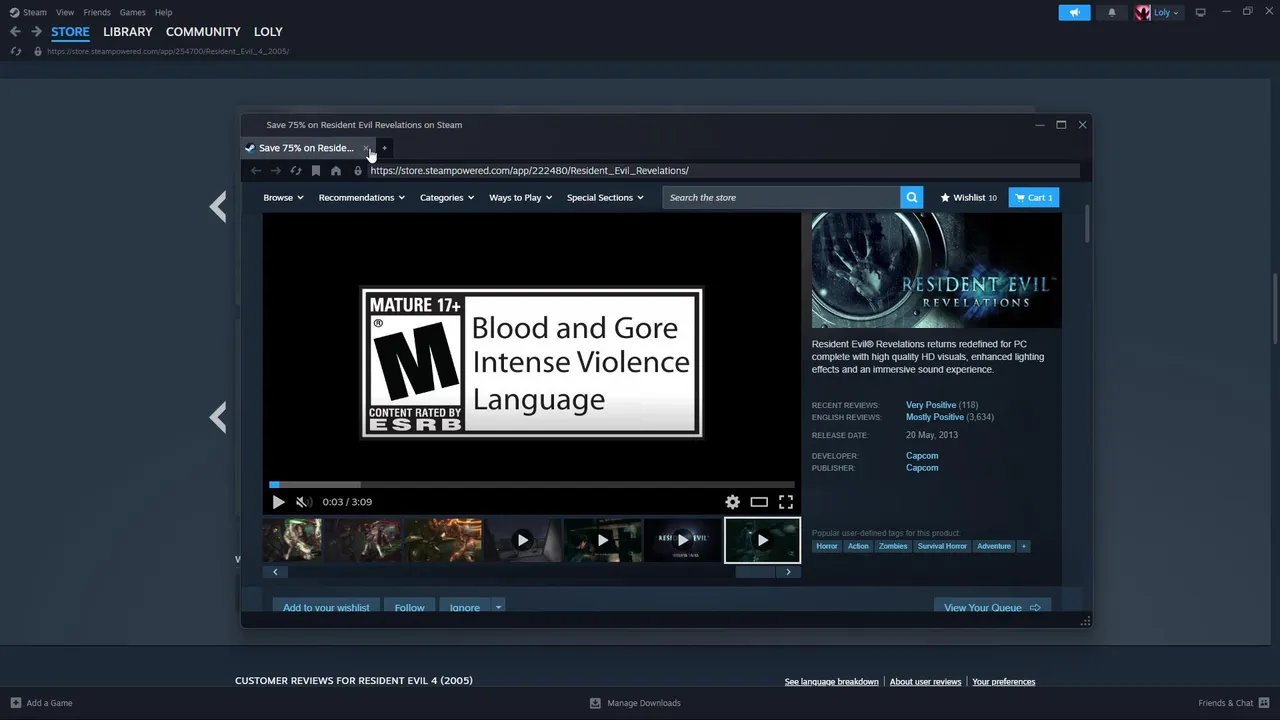Image resolution: width=1280 pixels, height=720 pixels.
Task: Click the Wishlist 10 button
Action: point(968,198)
